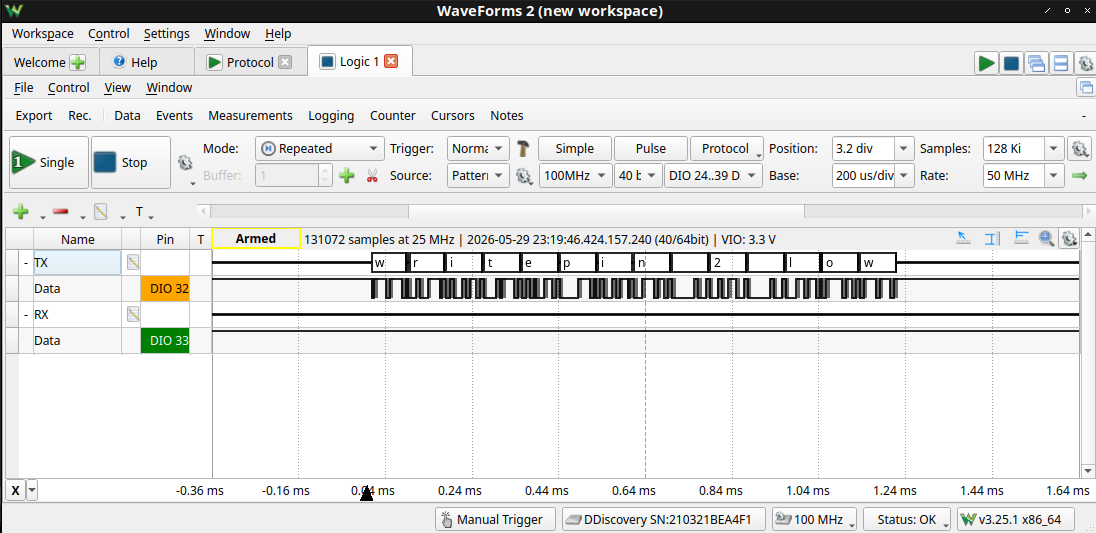Open the 100MHz frequency dropdown

[x=575, y=175]
